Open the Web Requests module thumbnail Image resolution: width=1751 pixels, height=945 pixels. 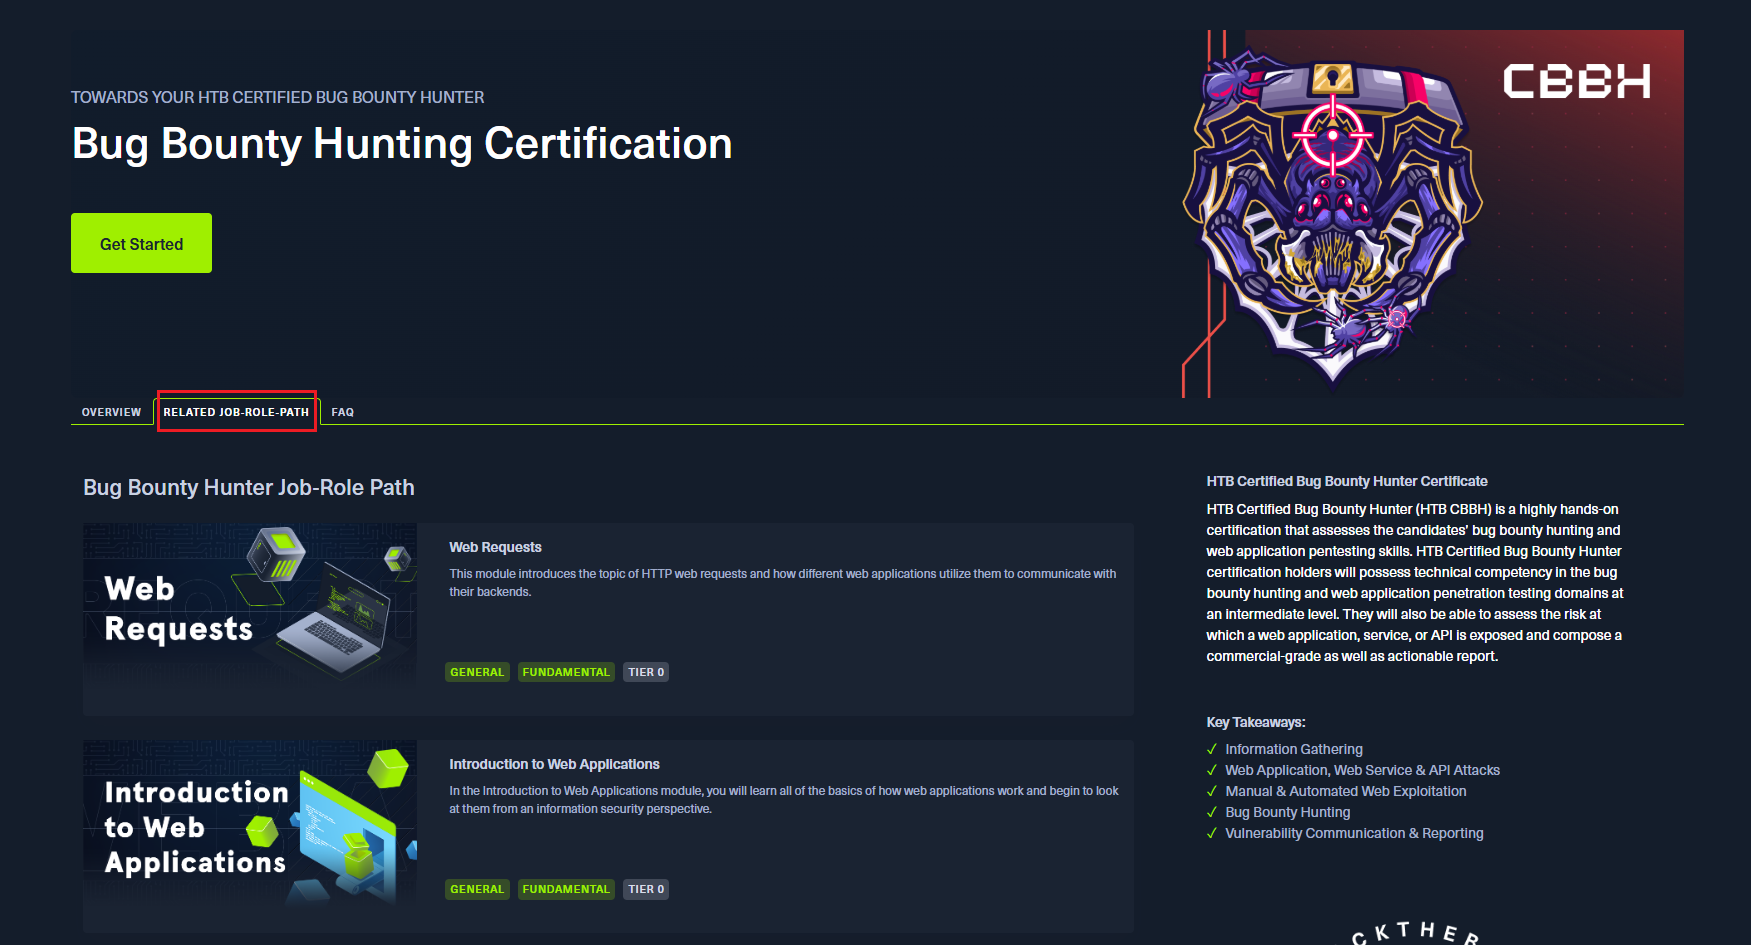[x=250, y=604]
